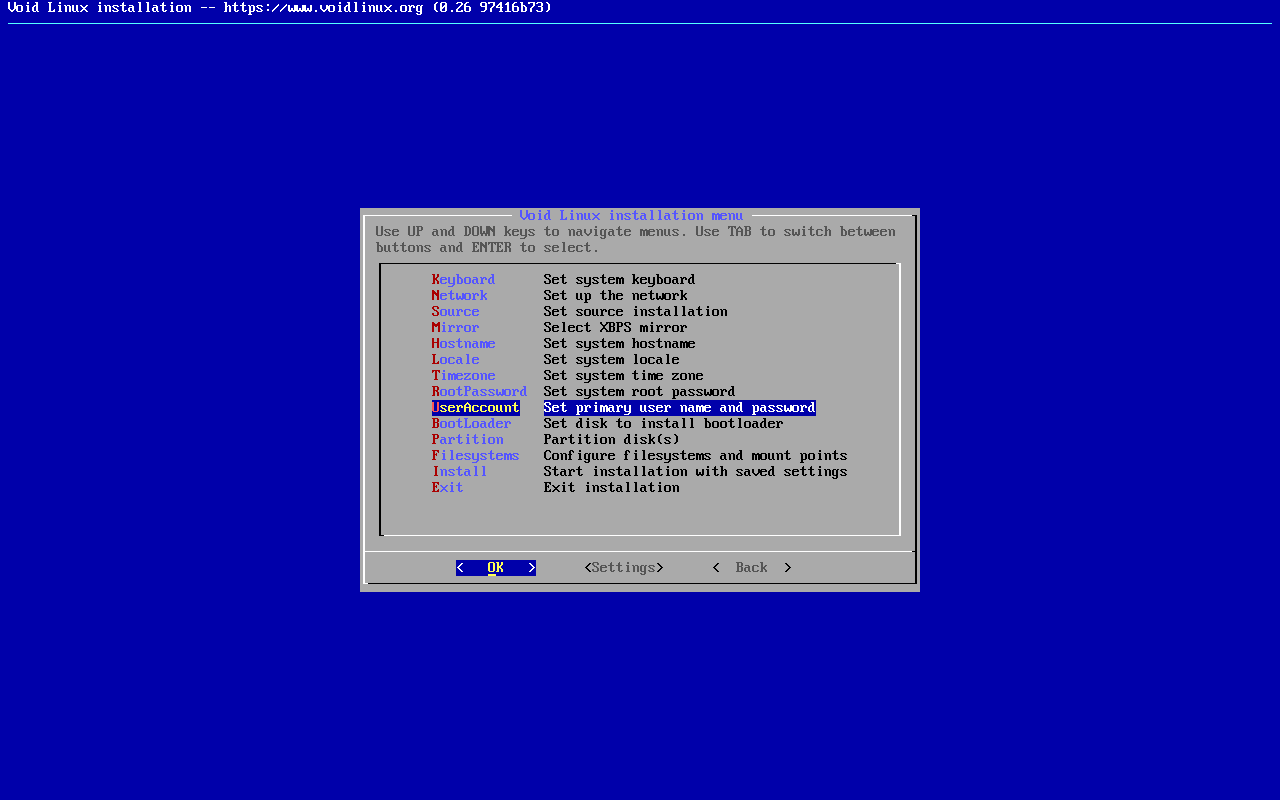Click the Settings button
This screenshot has width=1280, height=800.
(623, 568)
